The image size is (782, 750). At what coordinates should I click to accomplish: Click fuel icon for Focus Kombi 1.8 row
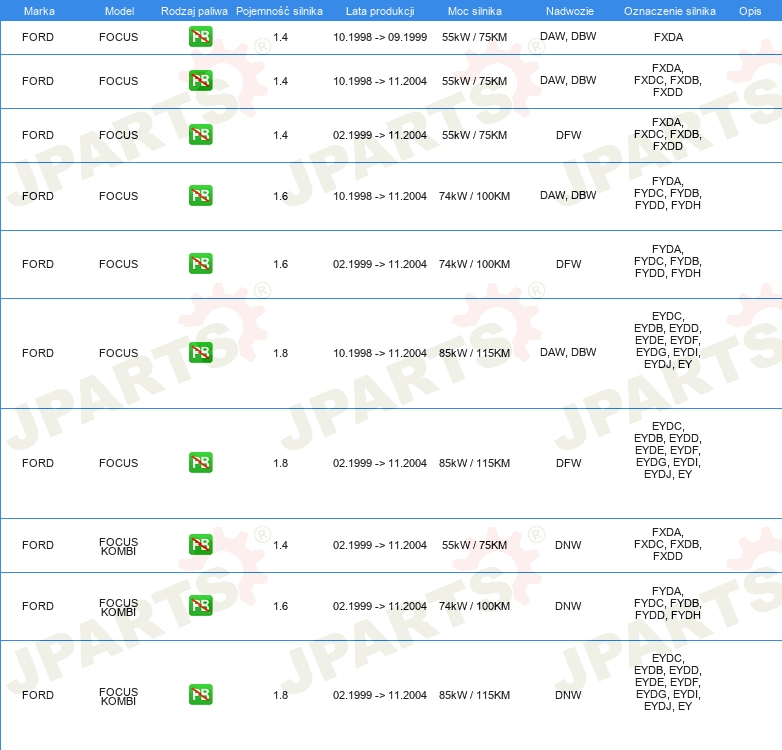200,695
